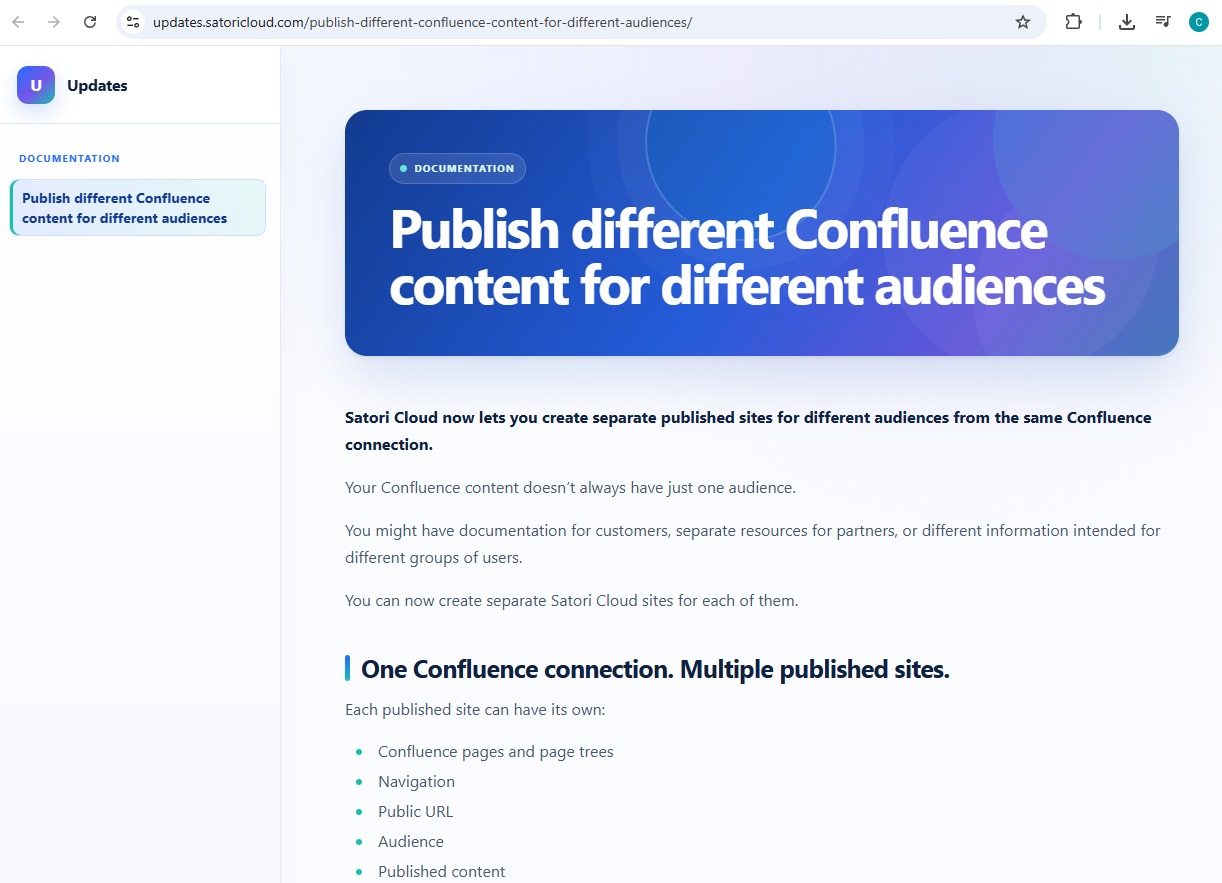1222x883 pixels.
Task: Click the browser Forward arrow
Action: pyautogui.click(x=54, y=22)
